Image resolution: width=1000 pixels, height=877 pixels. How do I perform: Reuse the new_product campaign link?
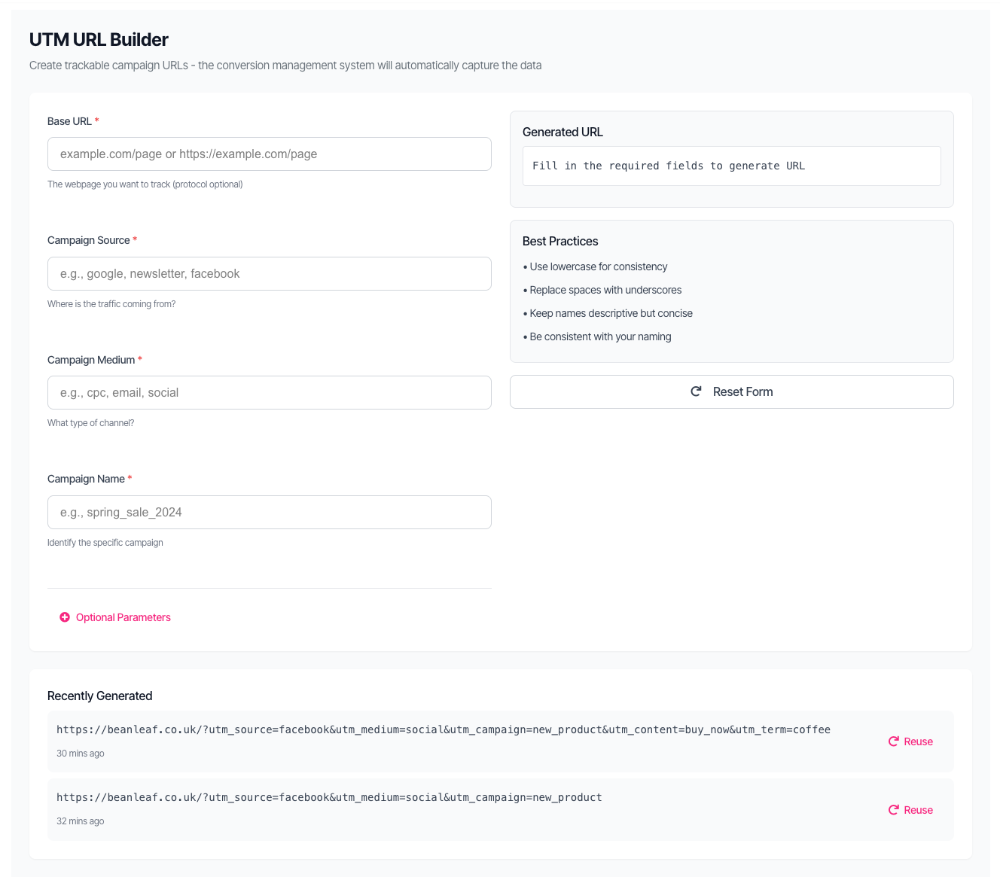click(x=909, y=809)
